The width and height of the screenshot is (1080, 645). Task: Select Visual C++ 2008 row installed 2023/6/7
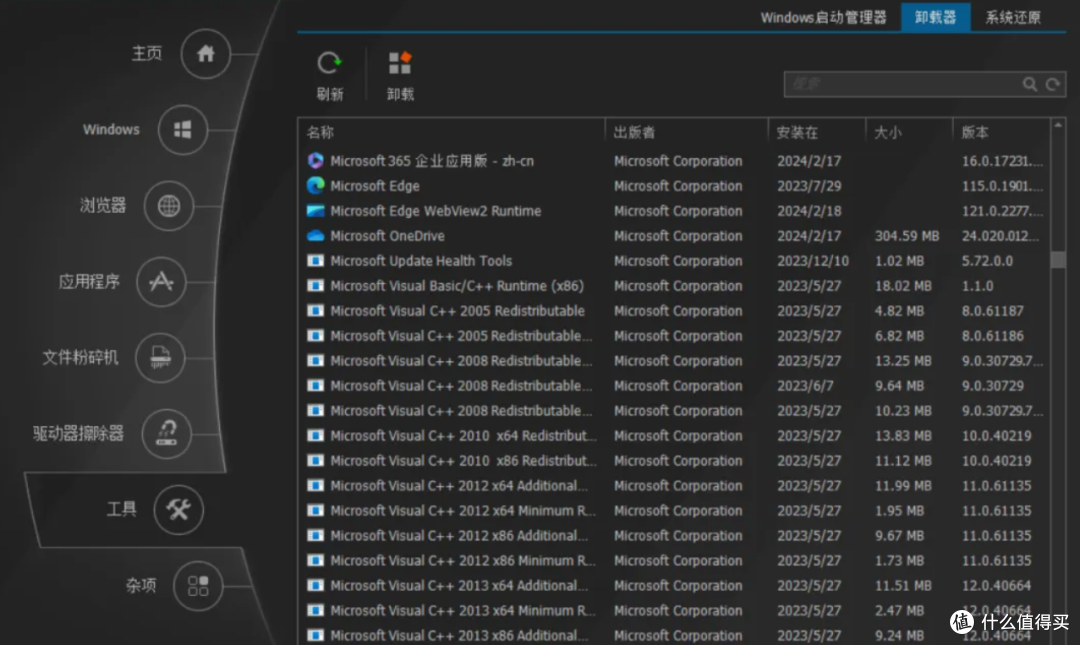tap(675, 385)
